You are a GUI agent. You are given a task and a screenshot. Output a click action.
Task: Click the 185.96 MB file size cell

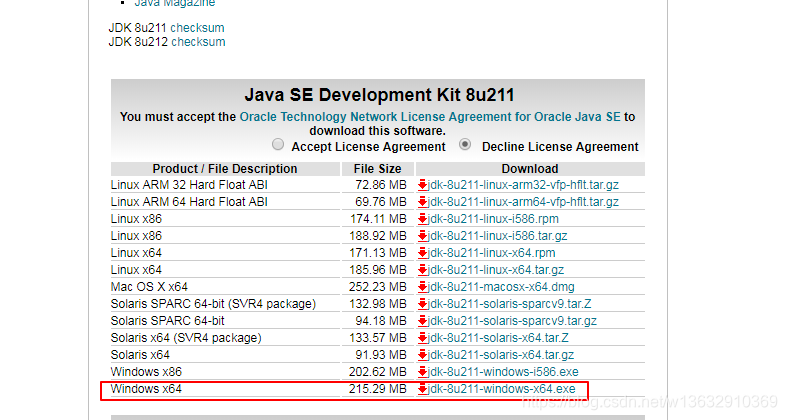pyautogui.click(x=377, y=270)
